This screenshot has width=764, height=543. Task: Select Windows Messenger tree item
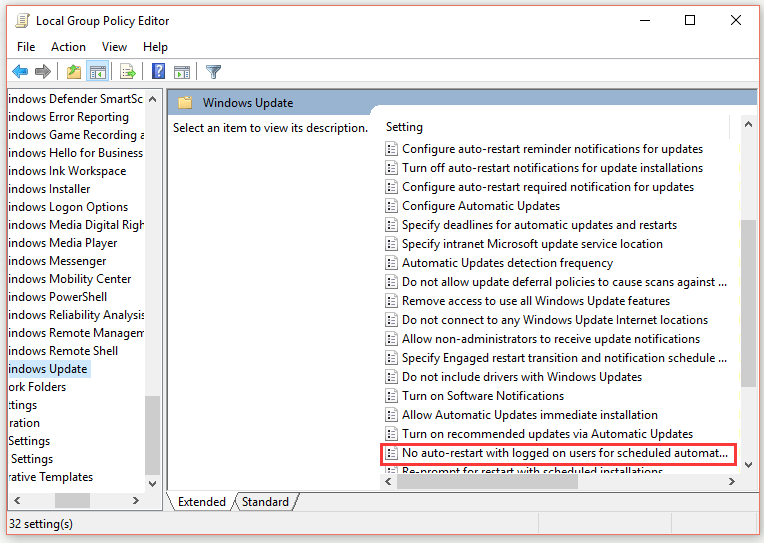click(57, 261)
